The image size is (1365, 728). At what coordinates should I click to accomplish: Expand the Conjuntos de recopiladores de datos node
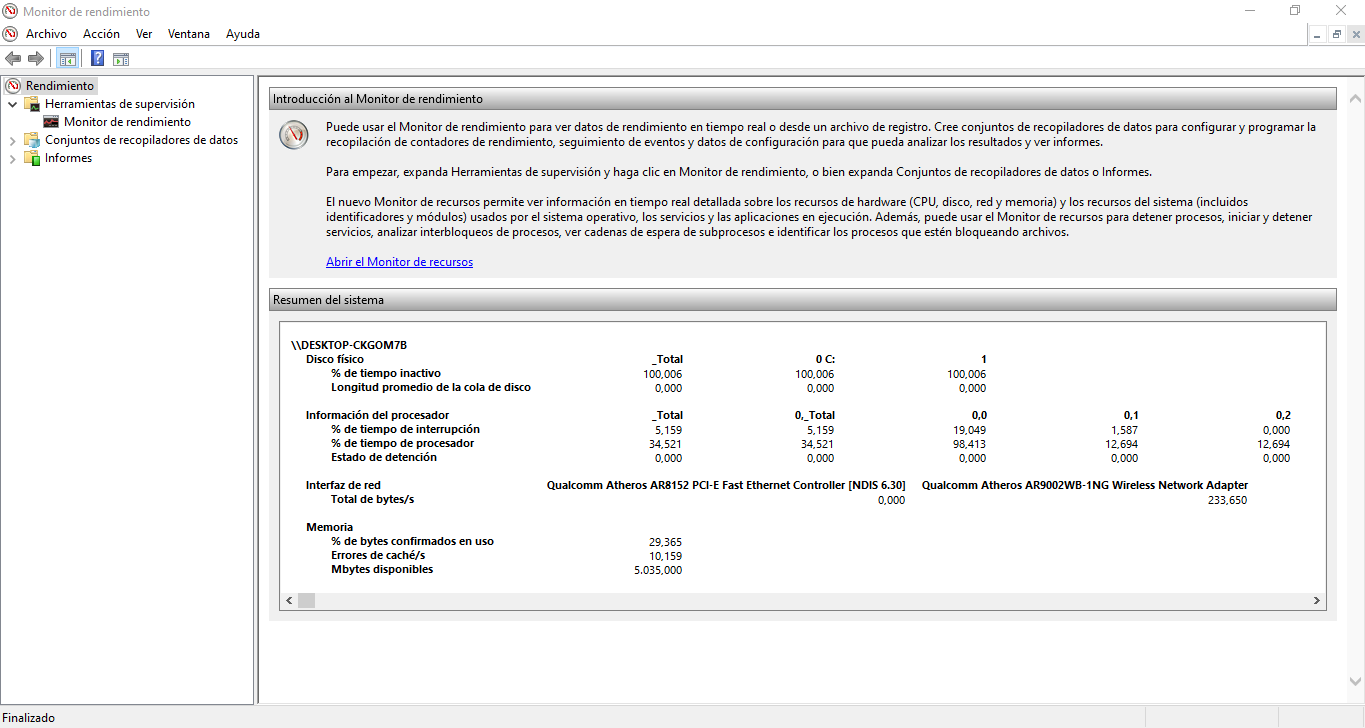coord(13,140)
